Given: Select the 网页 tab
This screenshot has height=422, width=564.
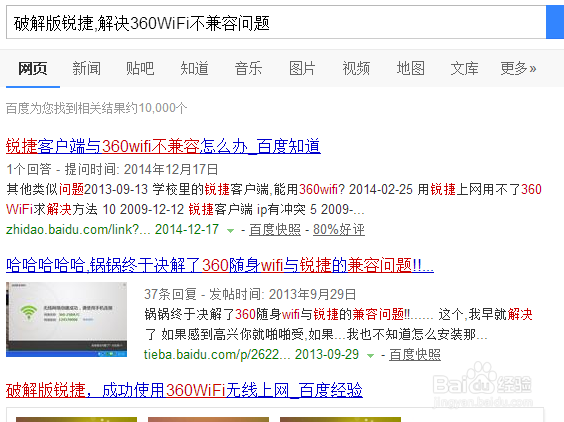Looking at the screenshot, I should [33, 68].
